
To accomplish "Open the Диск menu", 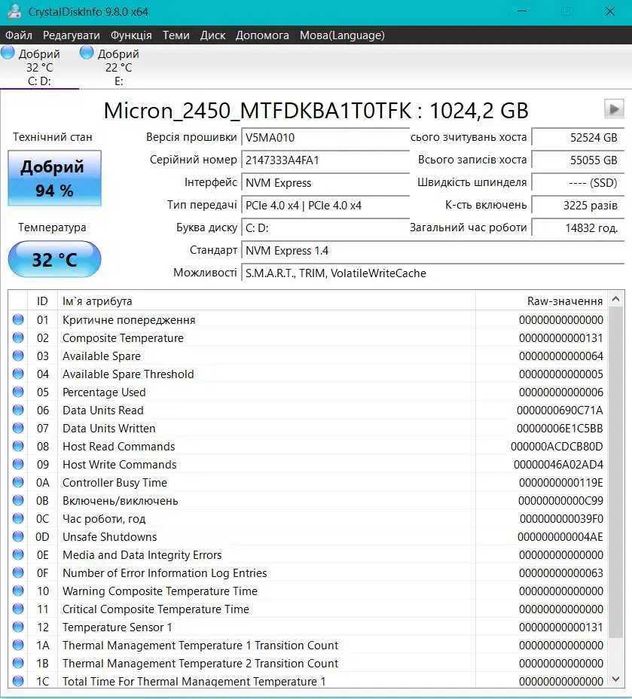I will tap(213, 35).
